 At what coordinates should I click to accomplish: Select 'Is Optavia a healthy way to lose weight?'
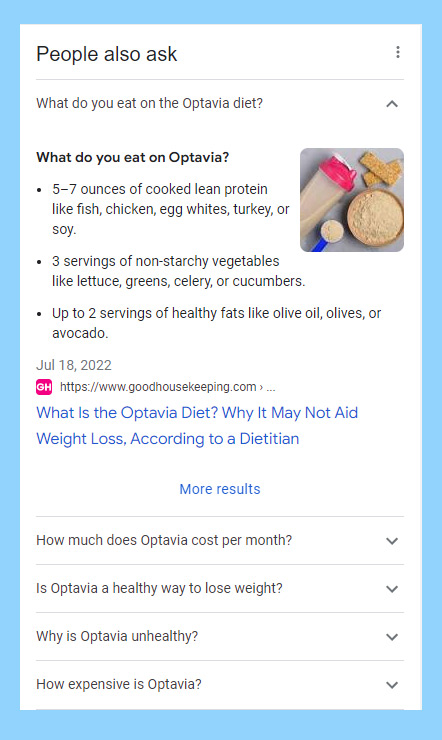coord(159,589)
